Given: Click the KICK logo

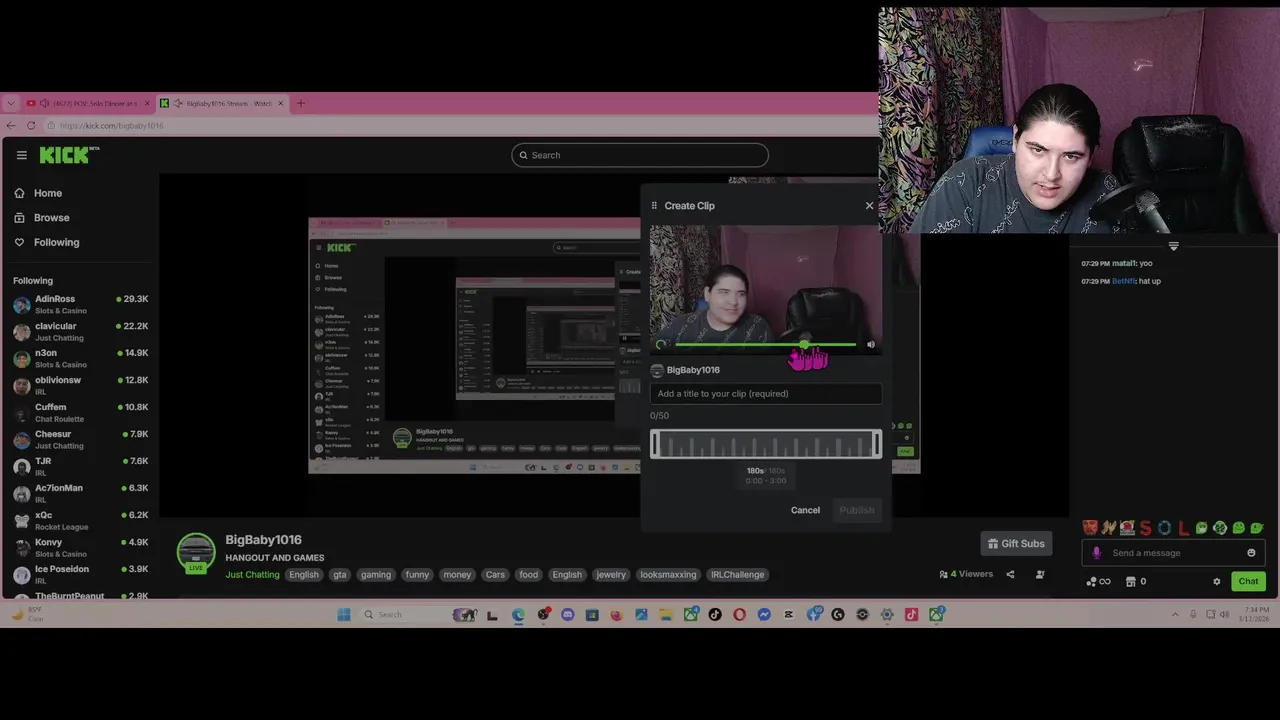Looking at the screenshot, I should click(69, 155).
